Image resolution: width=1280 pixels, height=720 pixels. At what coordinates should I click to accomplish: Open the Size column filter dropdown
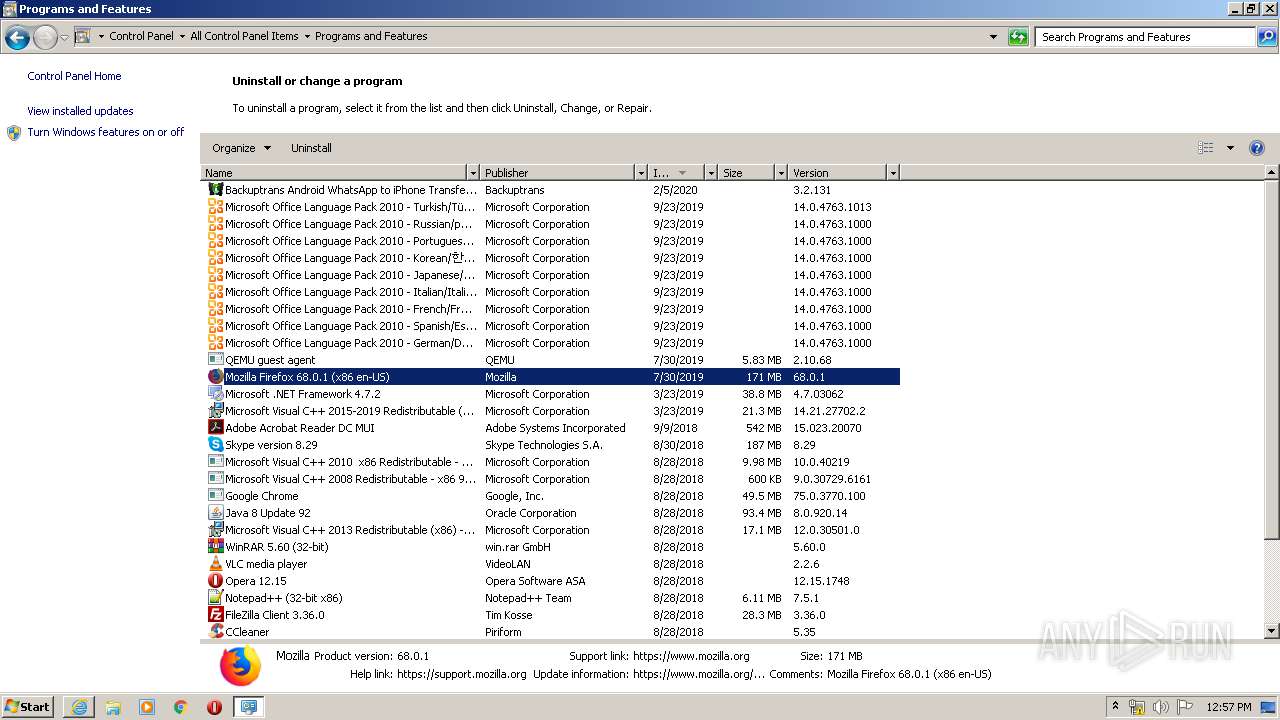tap(781, 173)
